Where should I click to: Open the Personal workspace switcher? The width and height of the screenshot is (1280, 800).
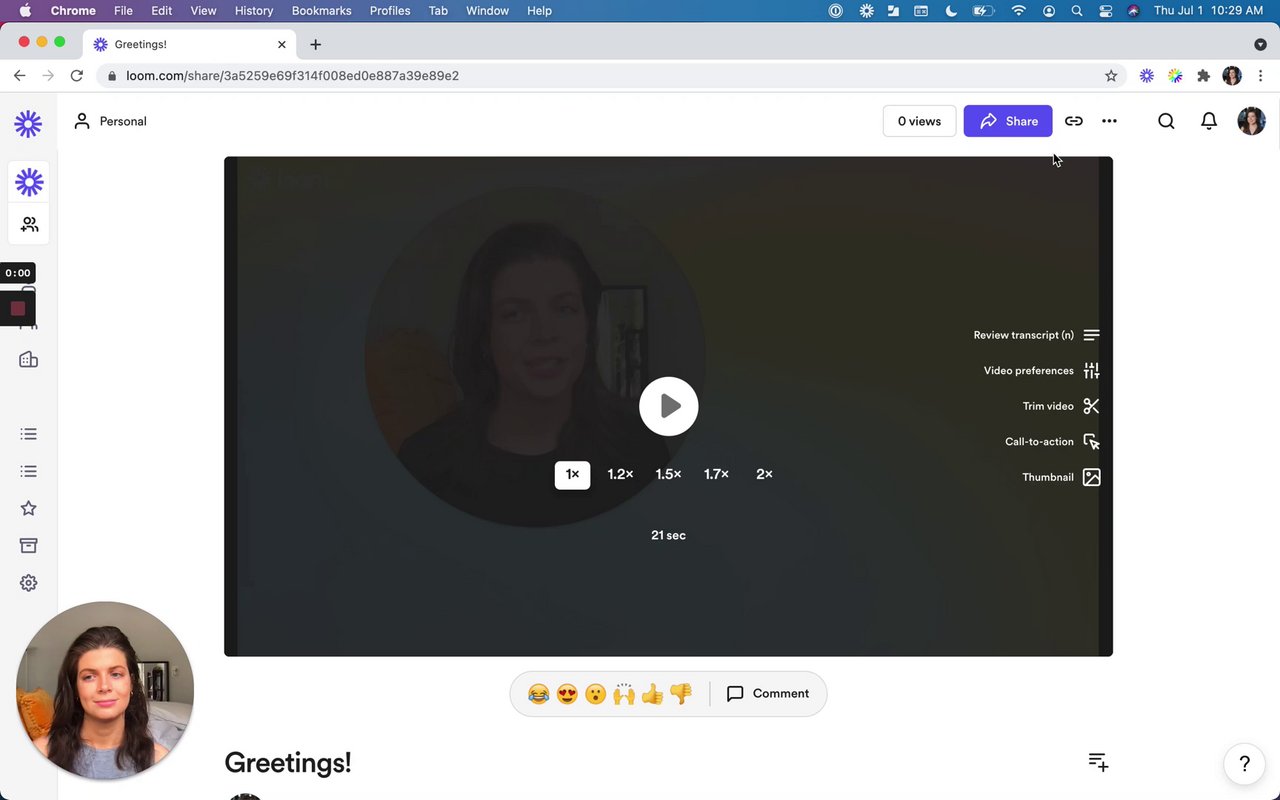pyautogui.click(x=111, y=121)
